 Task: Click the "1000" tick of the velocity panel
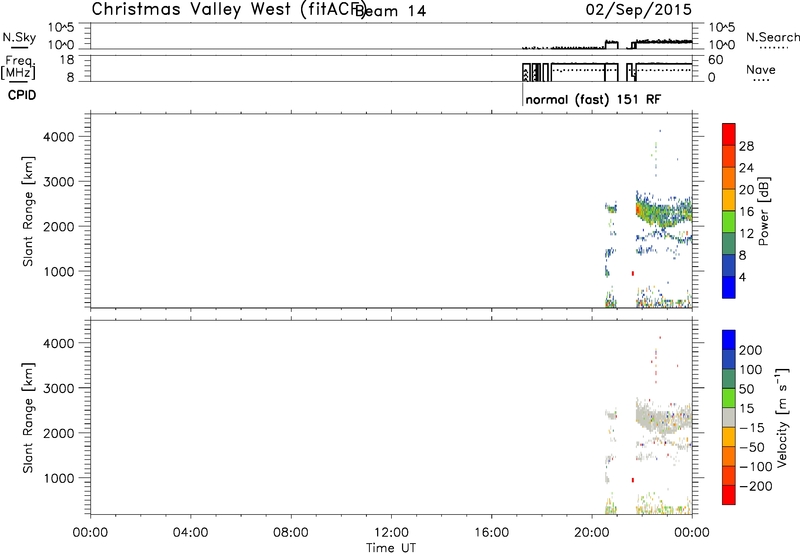59,478
